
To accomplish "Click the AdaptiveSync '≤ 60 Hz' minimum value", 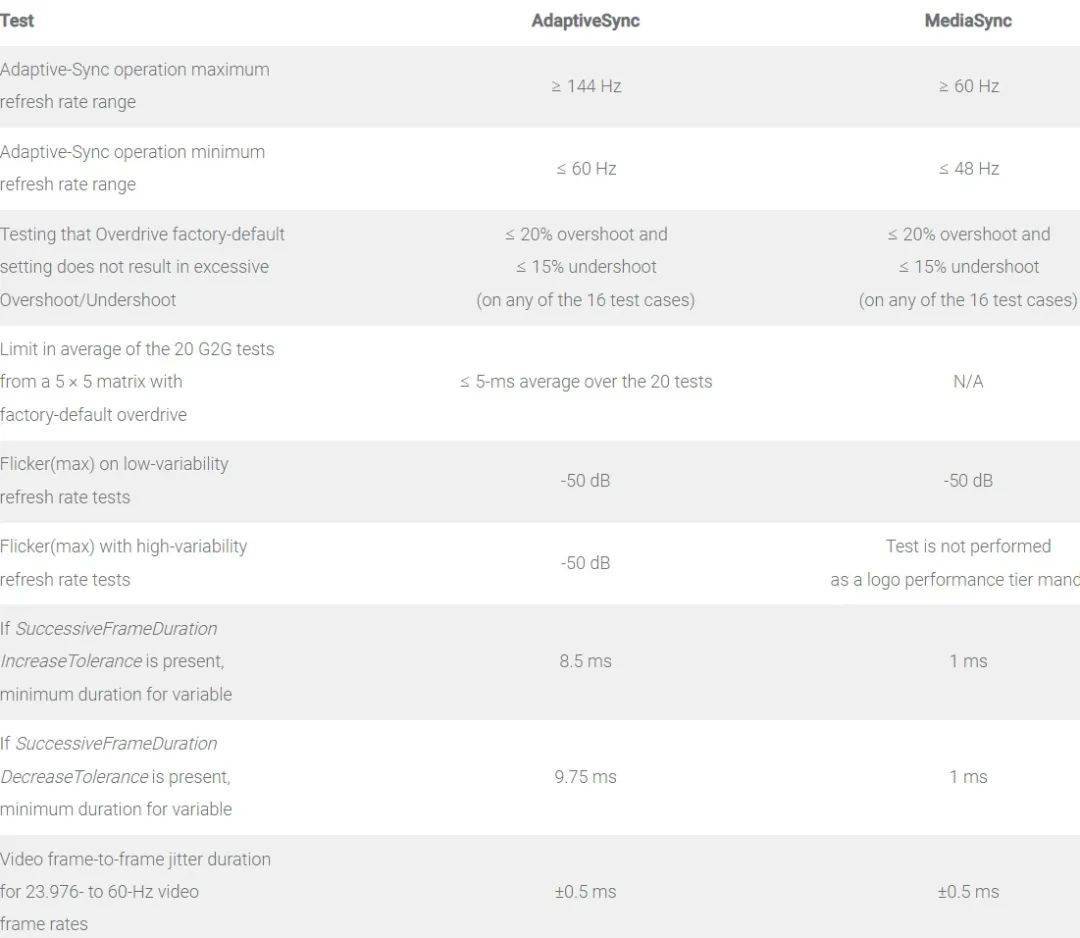I will pos(586,168).
